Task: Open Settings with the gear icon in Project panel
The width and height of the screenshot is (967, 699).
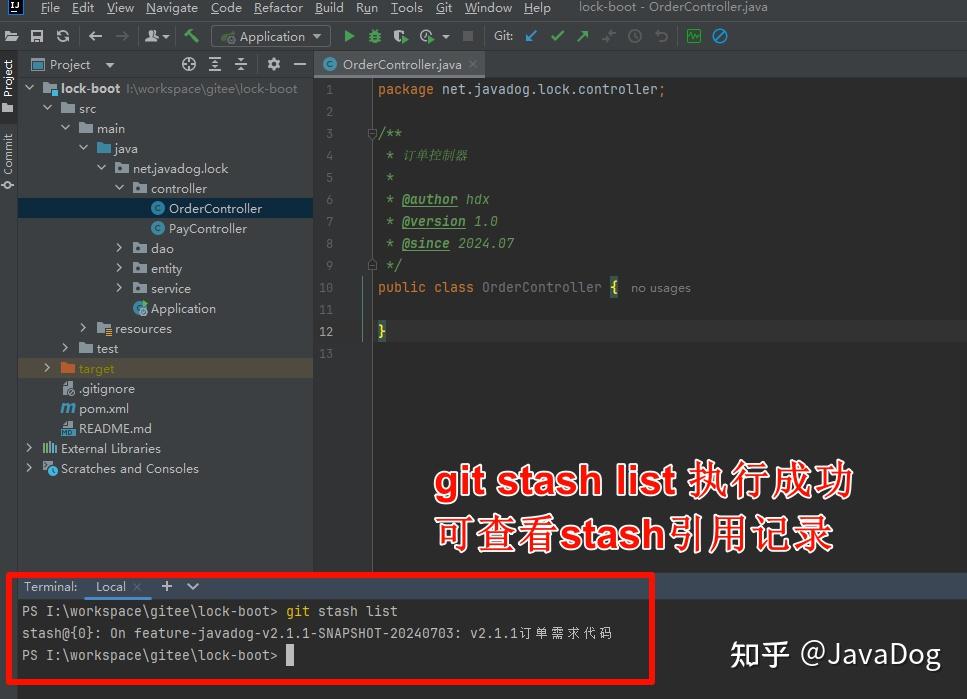Action: 273,64
